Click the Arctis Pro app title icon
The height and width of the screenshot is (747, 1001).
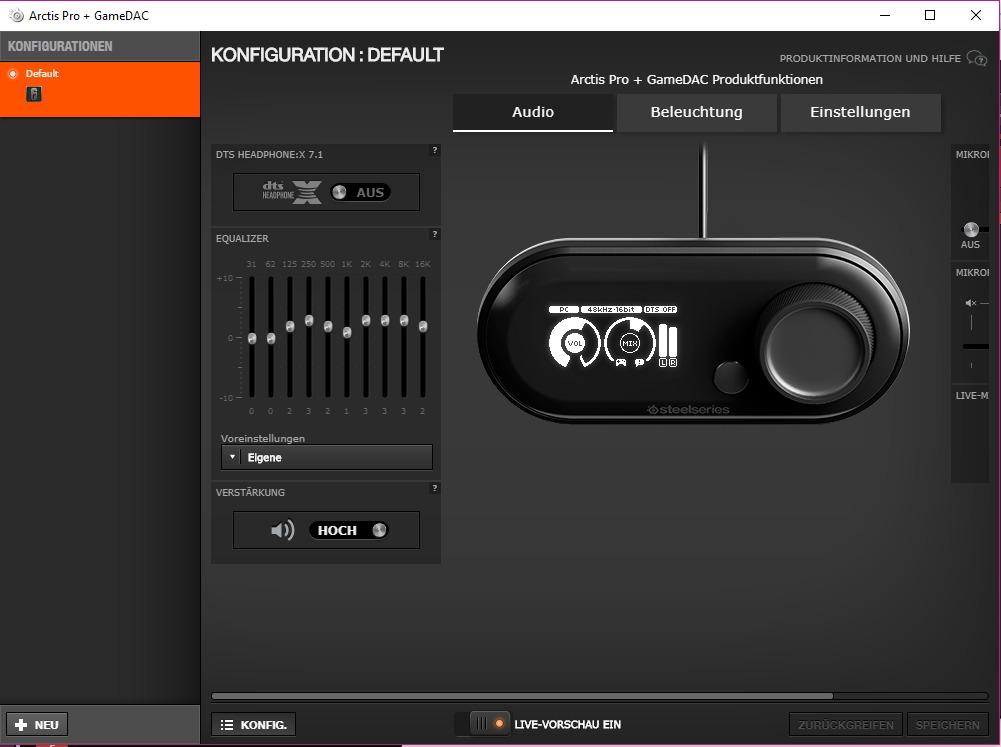(x=16, y=15)
